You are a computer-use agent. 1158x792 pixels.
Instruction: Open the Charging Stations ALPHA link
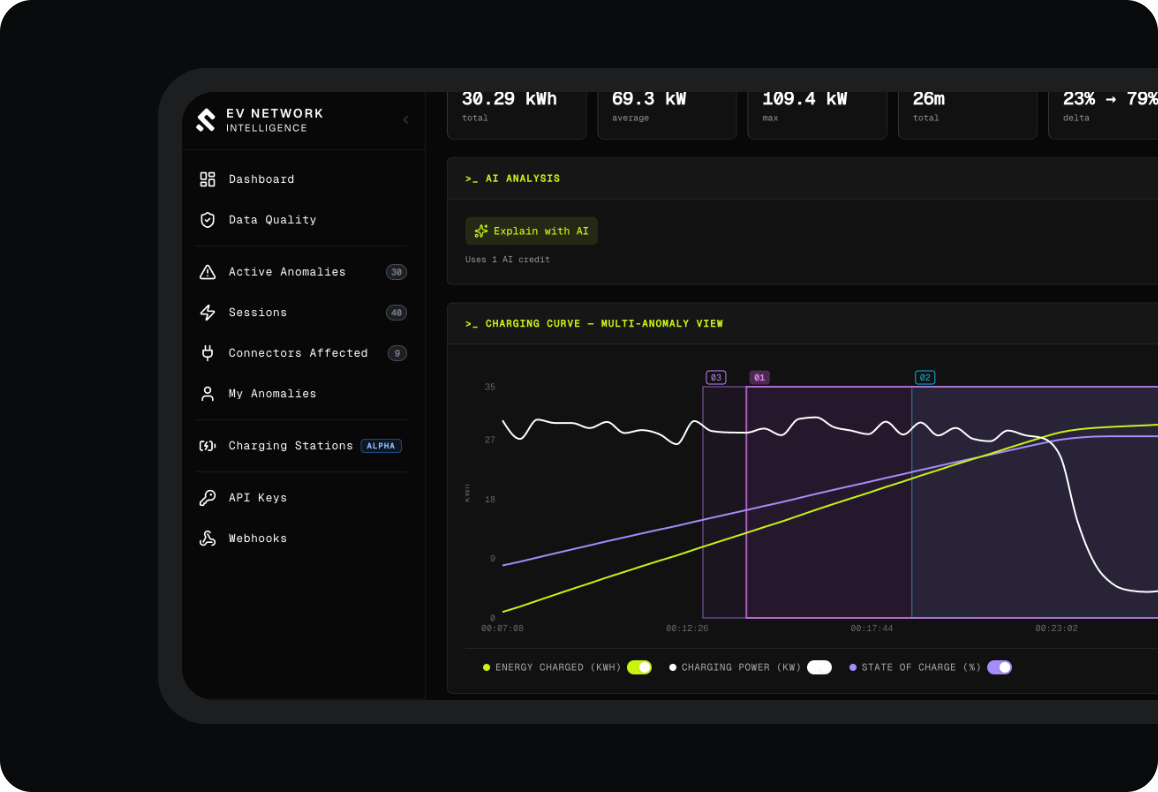302,446
